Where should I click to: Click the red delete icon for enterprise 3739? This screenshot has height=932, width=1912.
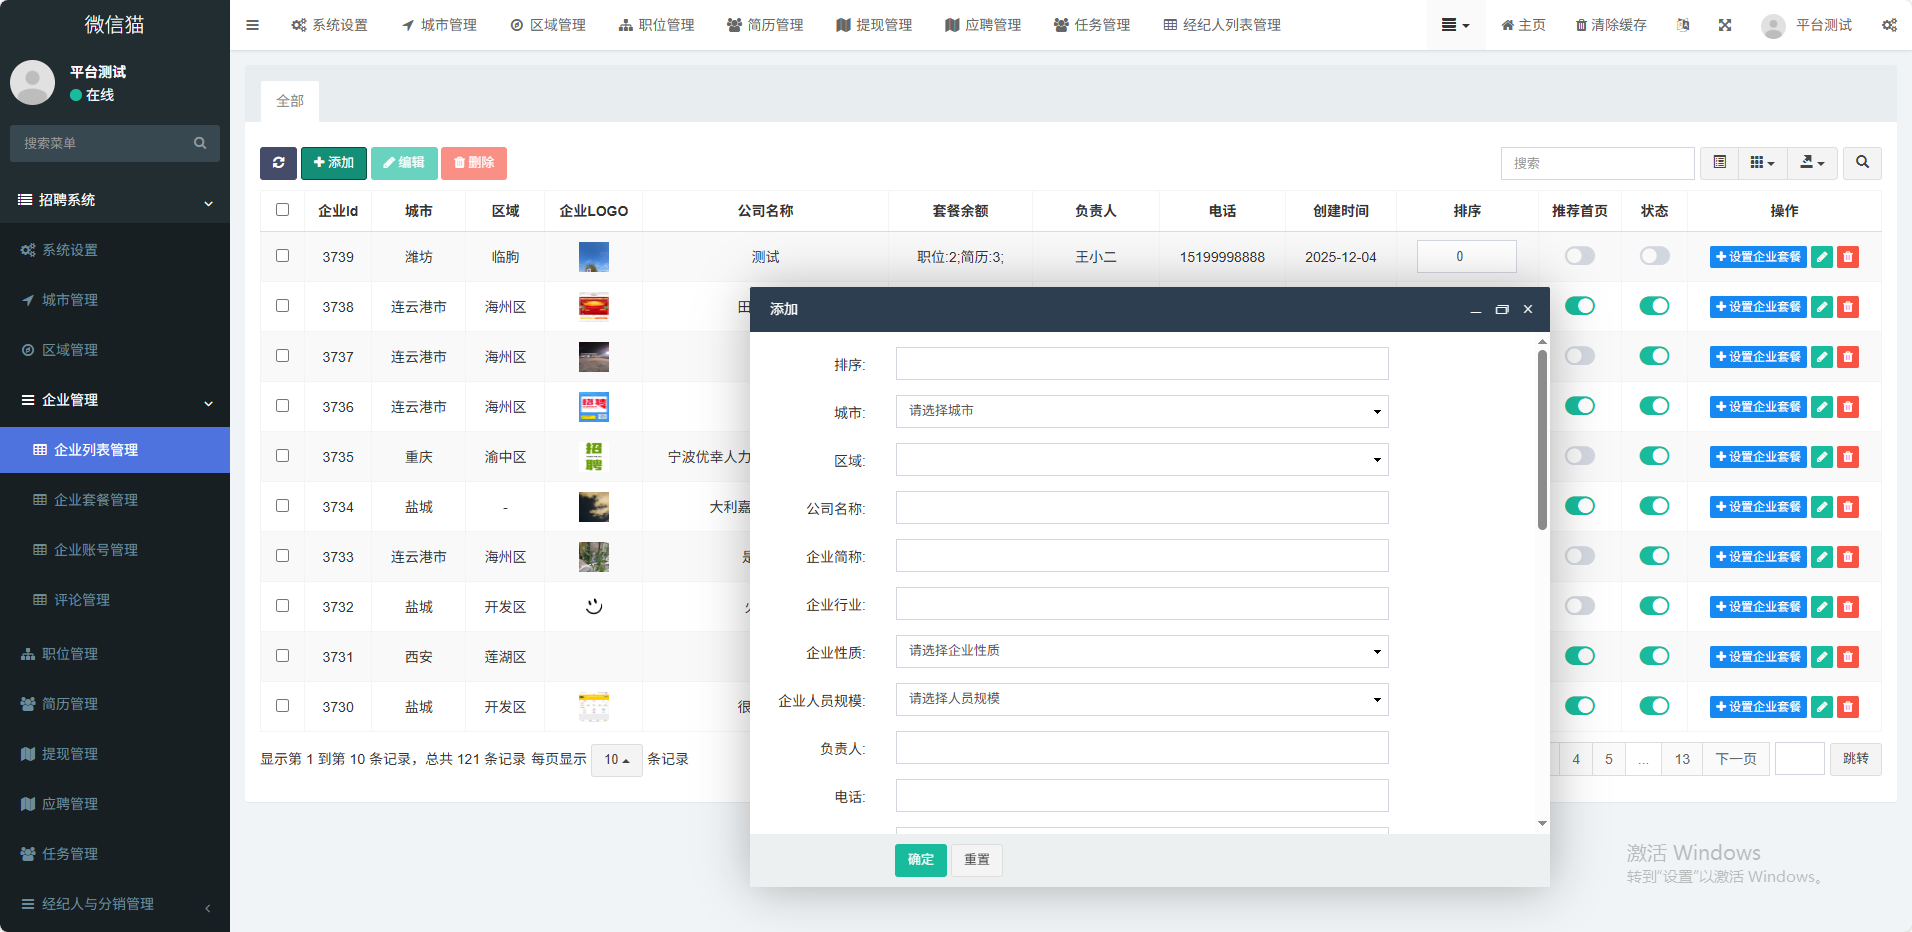(x=1848, y=257)
